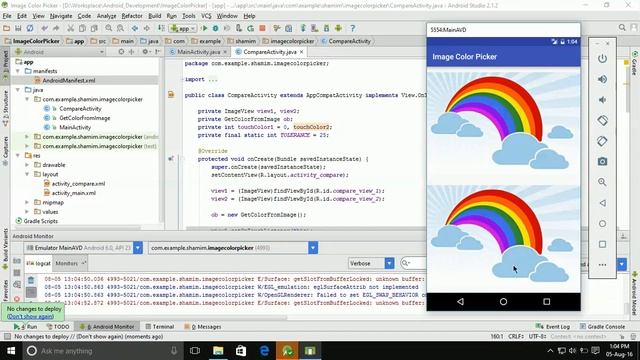This screenshot has width=640, height=360.
Task: Click emulator sidebar Home circle icon
Action: click(602, 224)
